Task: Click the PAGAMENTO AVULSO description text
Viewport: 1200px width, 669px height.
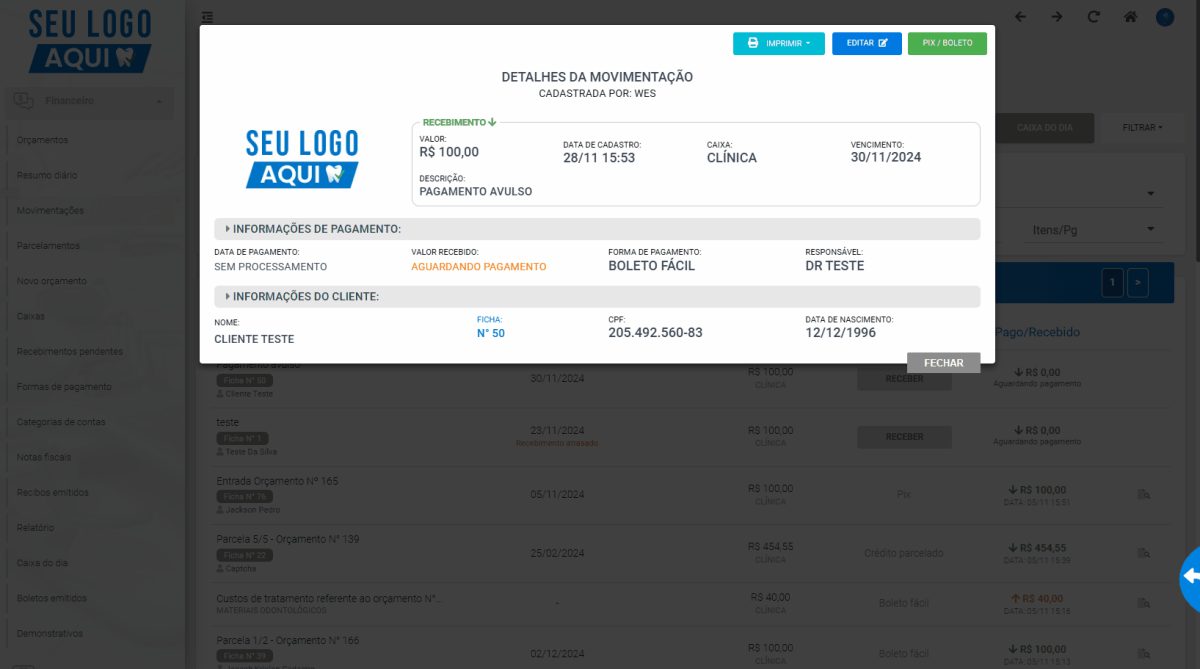Action: (x=476, y=191)
